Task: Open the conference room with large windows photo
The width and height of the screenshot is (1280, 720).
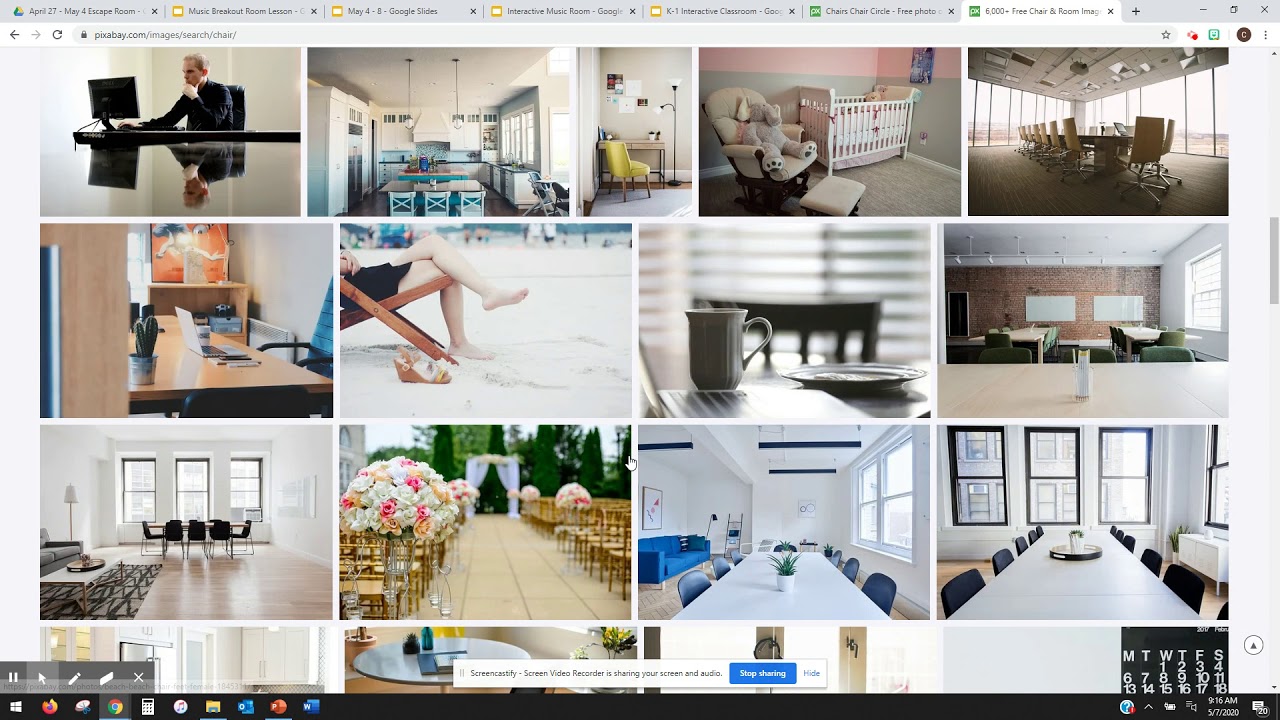Action: pyautogui.click(x=1098, y=131)
